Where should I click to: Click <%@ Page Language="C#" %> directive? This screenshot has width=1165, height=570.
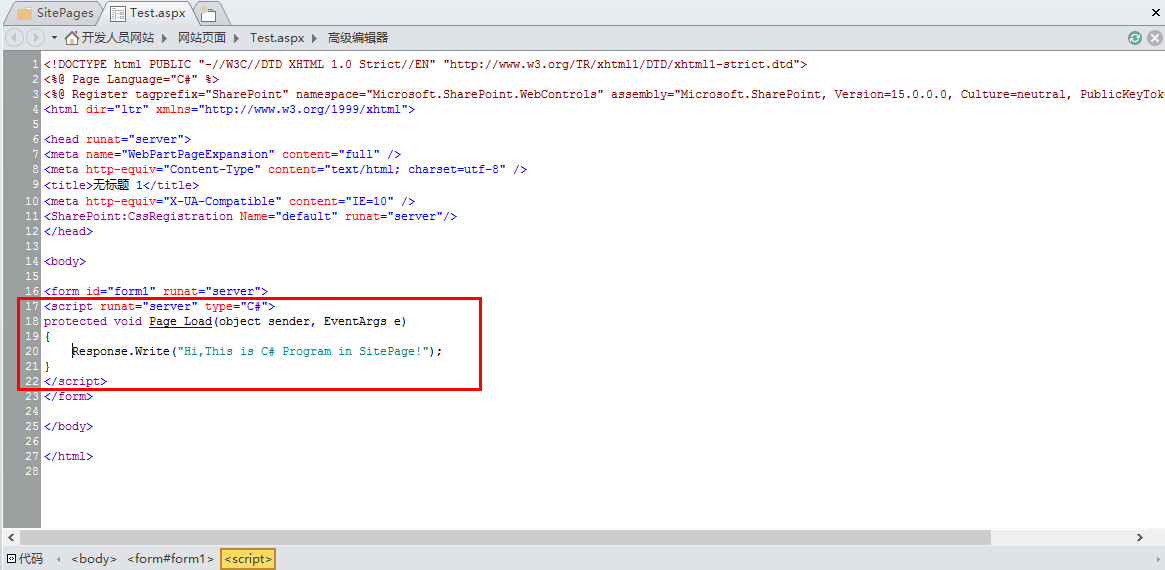(132, 80)
